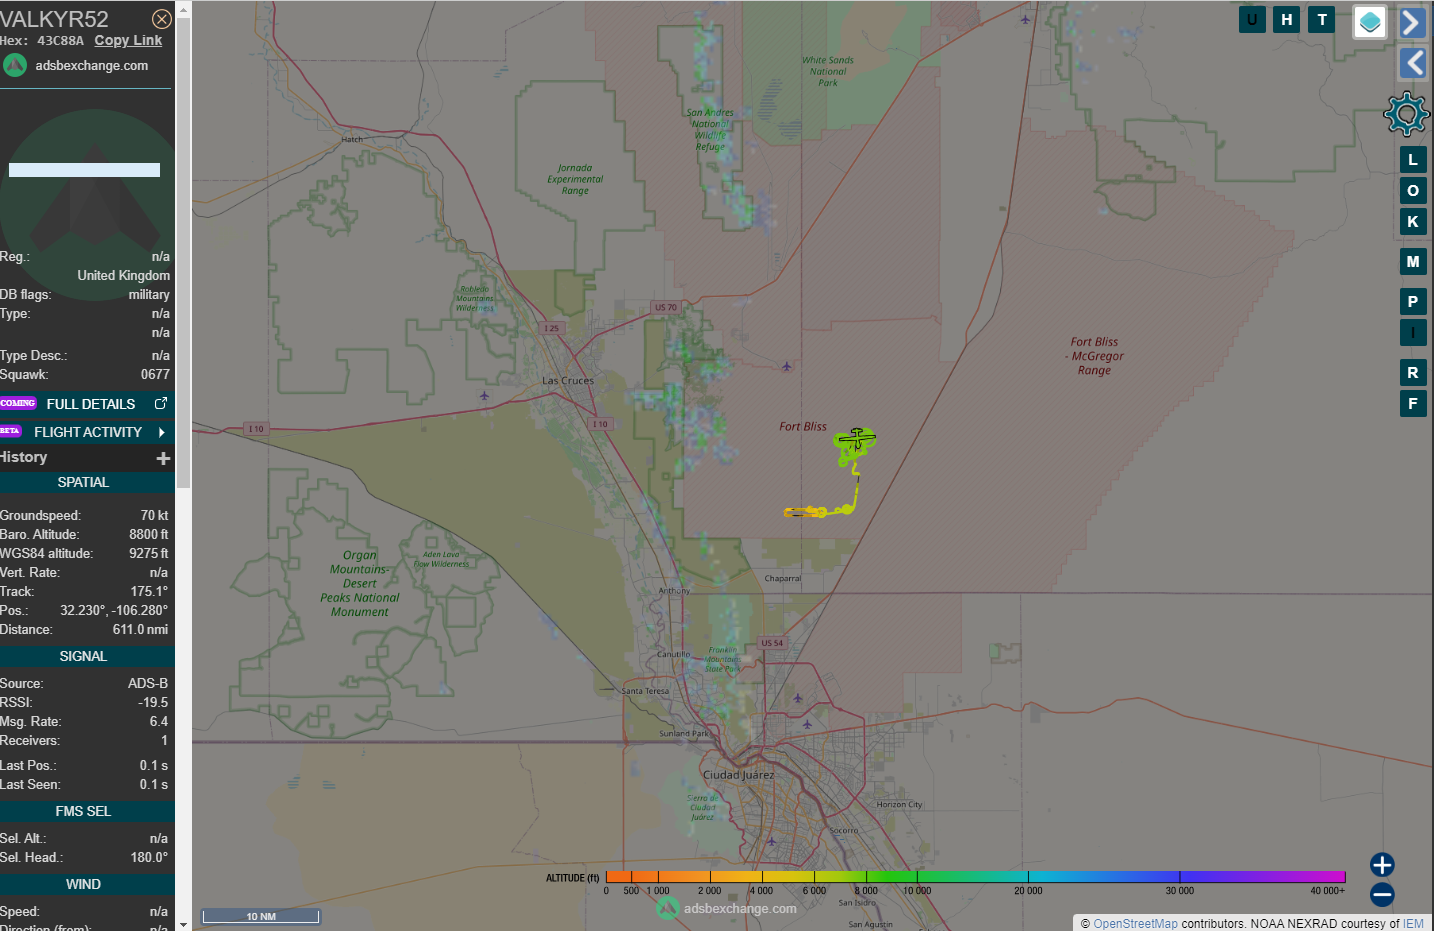Click the Baro. Altitude value 8800 ft
Image resolution: width=1434 pixels, height=931 pixels.
pyautogui.click(x=149, y=535)
